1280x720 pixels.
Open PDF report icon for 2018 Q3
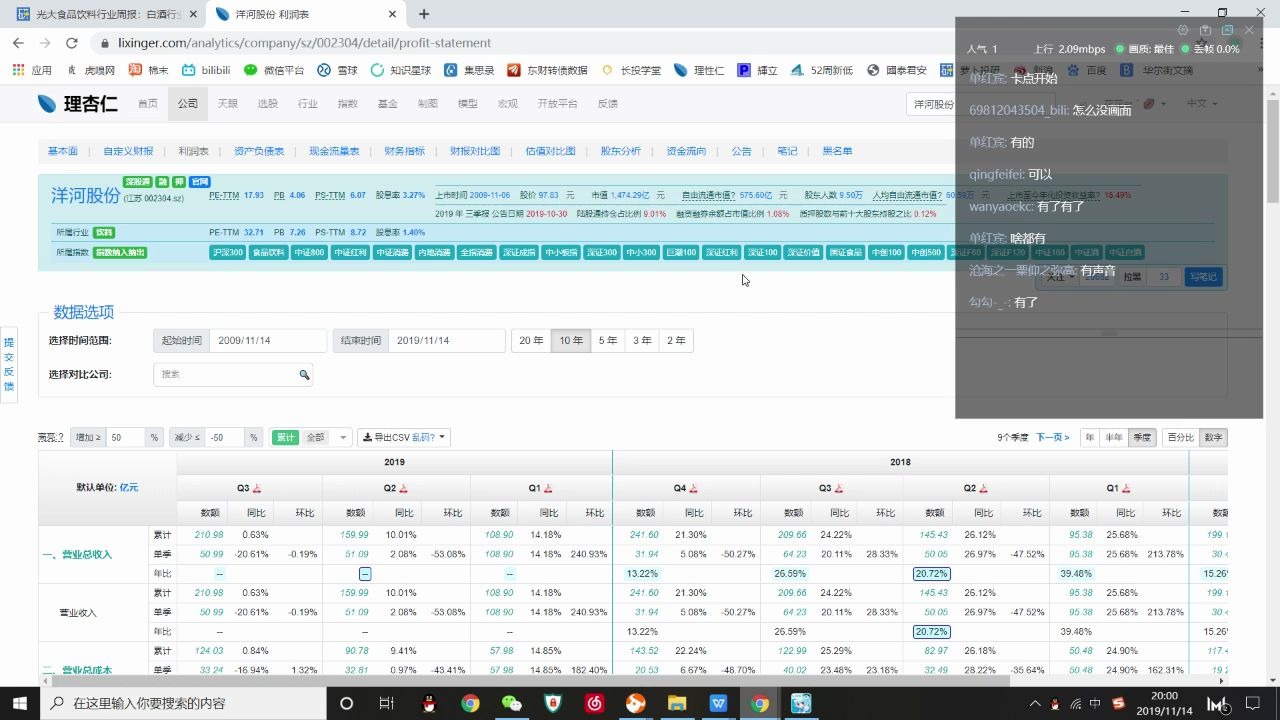coord(839,489)
